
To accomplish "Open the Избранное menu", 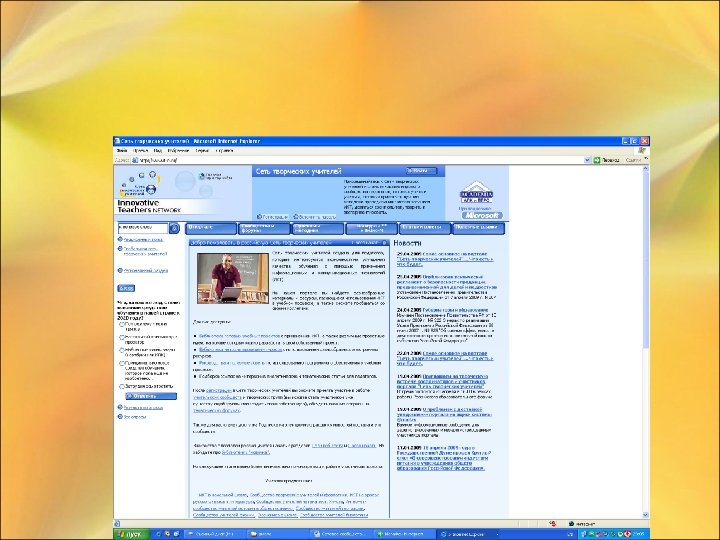I will (x=178, y=151).
